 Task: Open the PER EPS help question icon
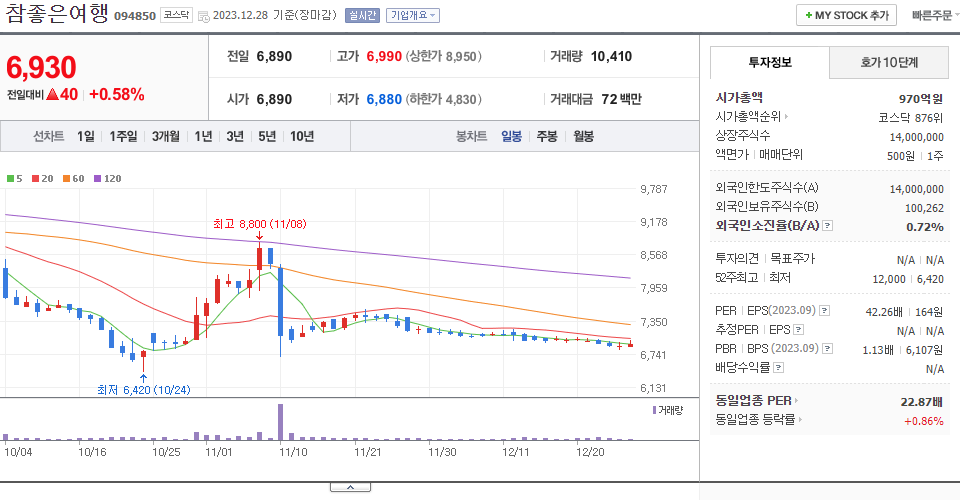tap(825, 310)
